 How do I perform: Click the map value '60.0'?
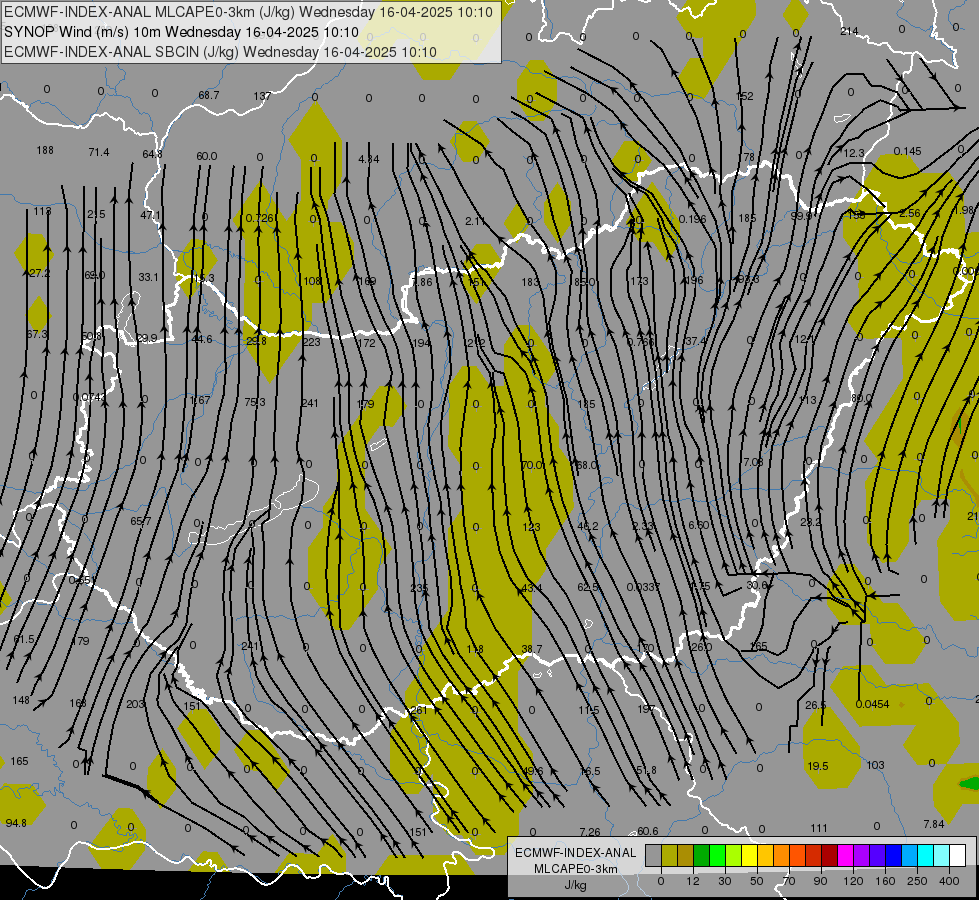click(207, 156)
